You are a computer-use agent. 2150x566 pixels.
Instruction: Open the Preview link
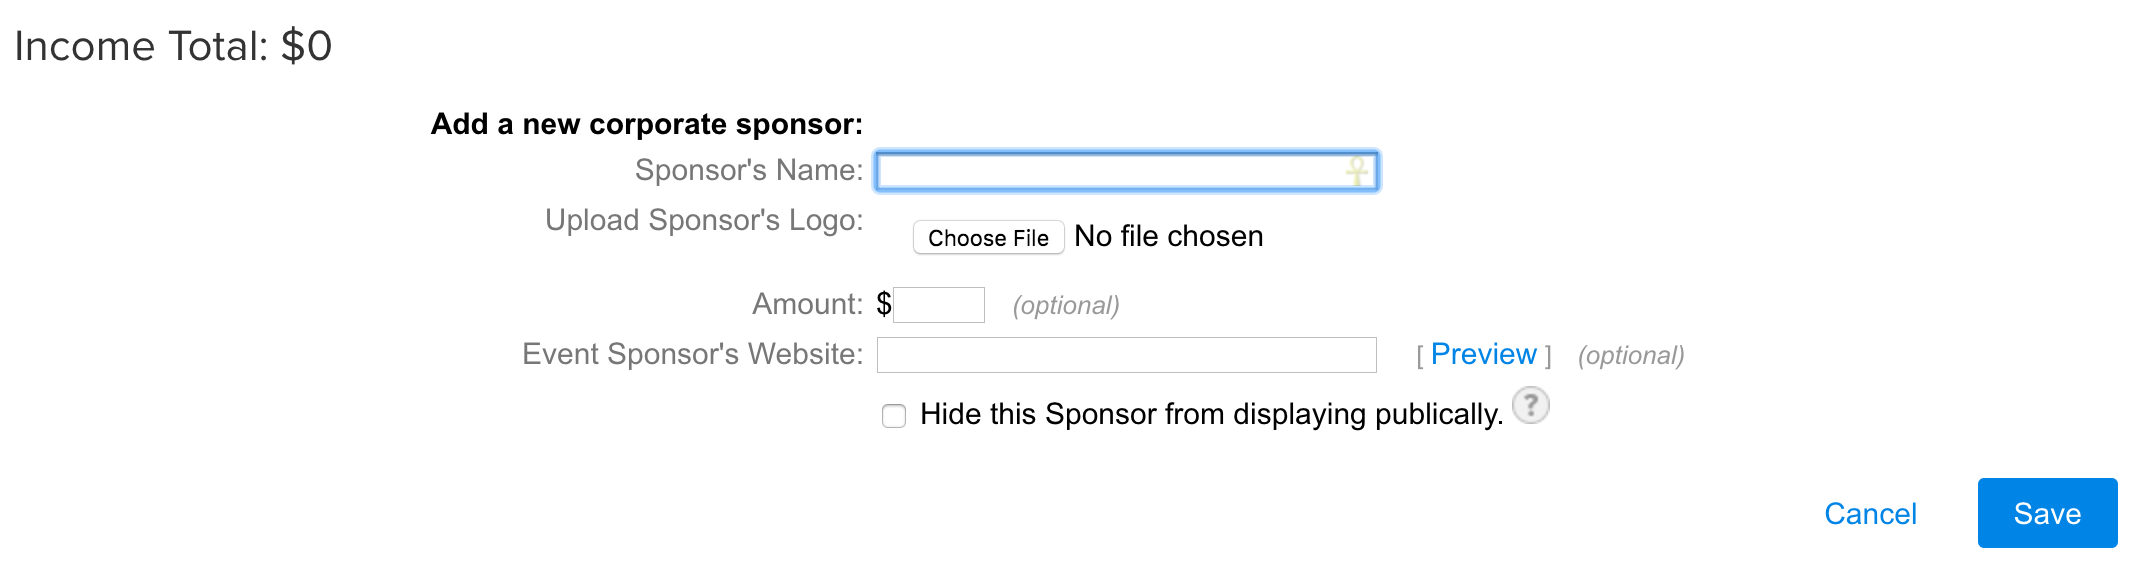(x=1483, y=354)
